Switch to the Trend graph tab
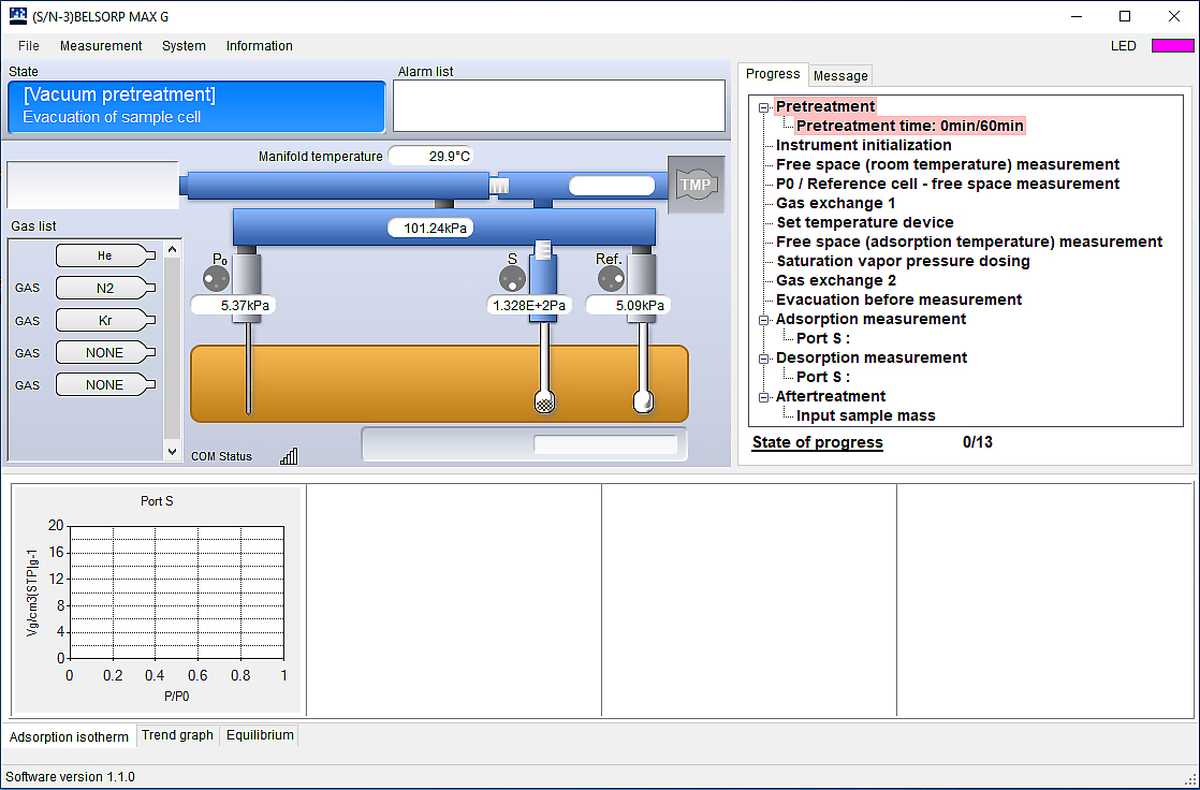This screenshot has height=790, width=1200. [x=177, y=735]
